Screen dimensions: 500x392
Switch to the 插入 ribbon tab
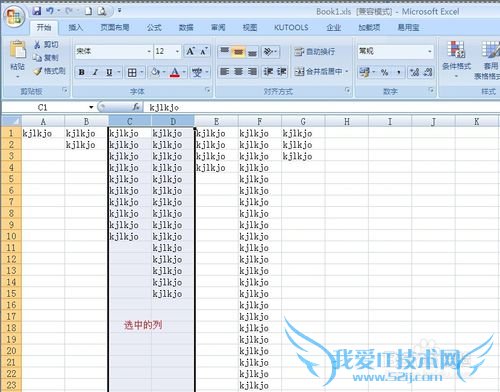76,28
